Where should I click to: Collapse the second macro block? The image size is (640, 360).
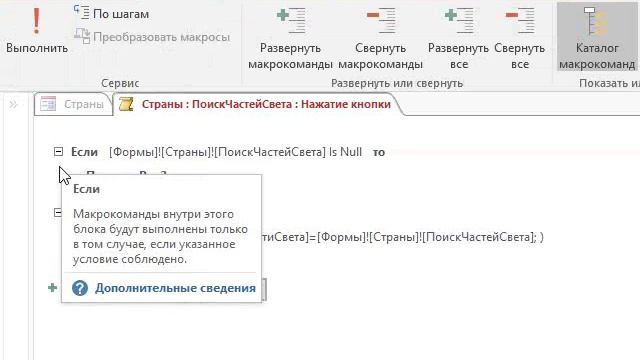pyautogui.click(x=58, y=212)
